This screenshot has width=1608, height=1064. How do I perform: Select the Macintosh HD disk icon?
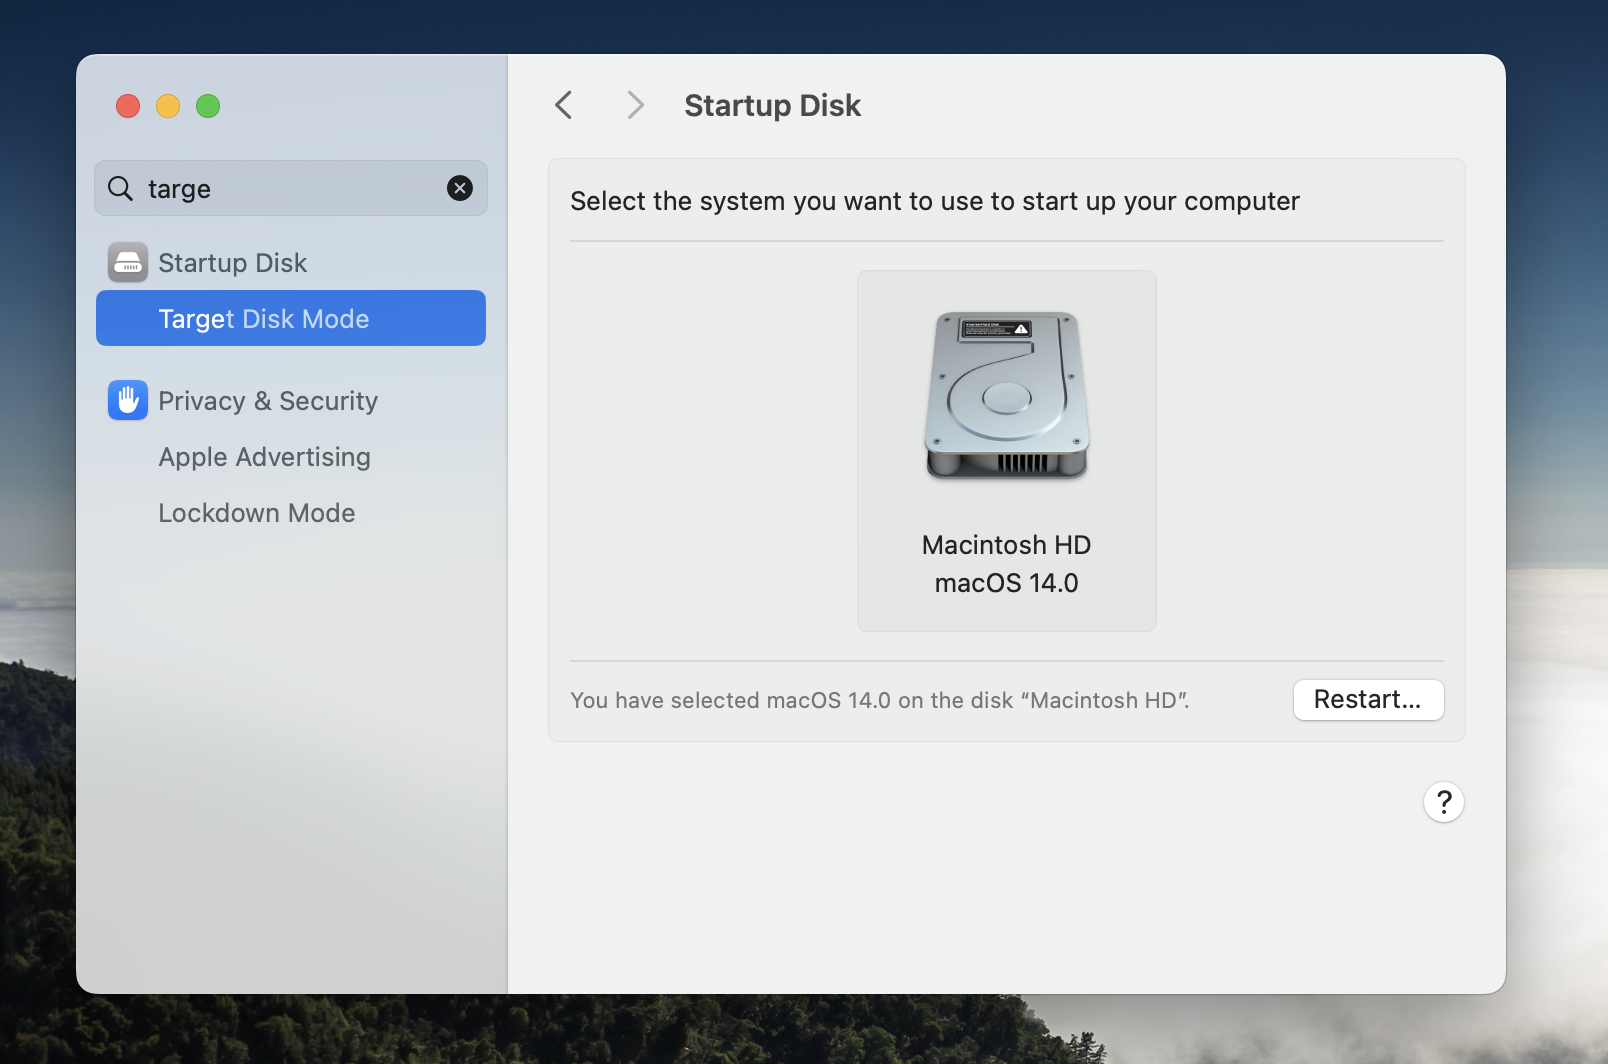click(x=1007, y=395)
